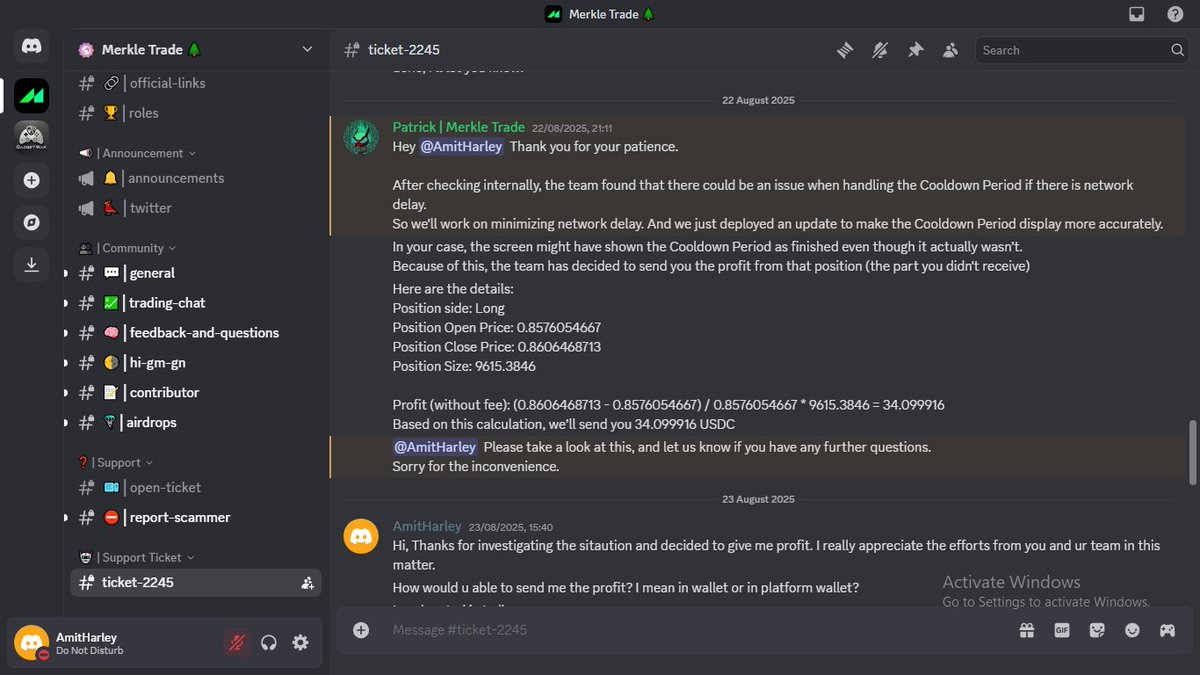This screenshot has width=1200, height=675.
Task: Unmute the microphone
Action: (x=236, y=643)
